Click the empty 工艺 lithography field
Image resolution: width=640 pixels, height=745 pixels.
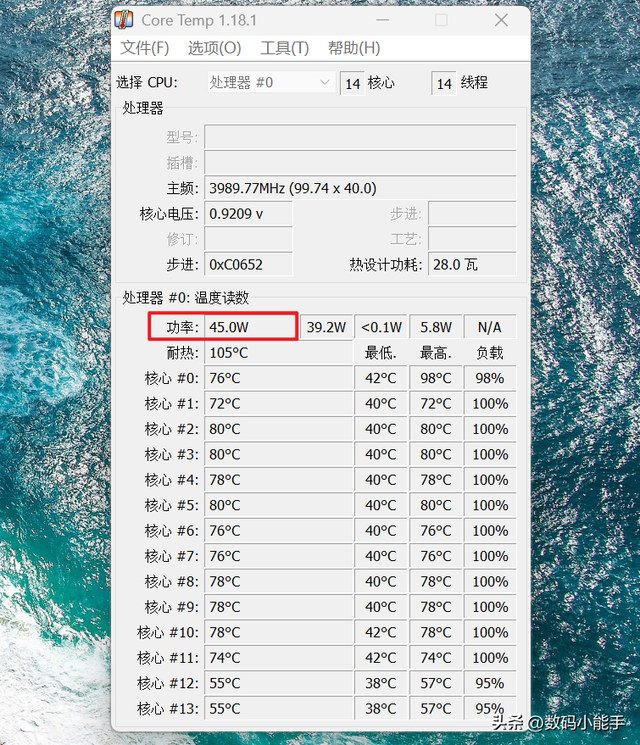[x=472, y=239]
